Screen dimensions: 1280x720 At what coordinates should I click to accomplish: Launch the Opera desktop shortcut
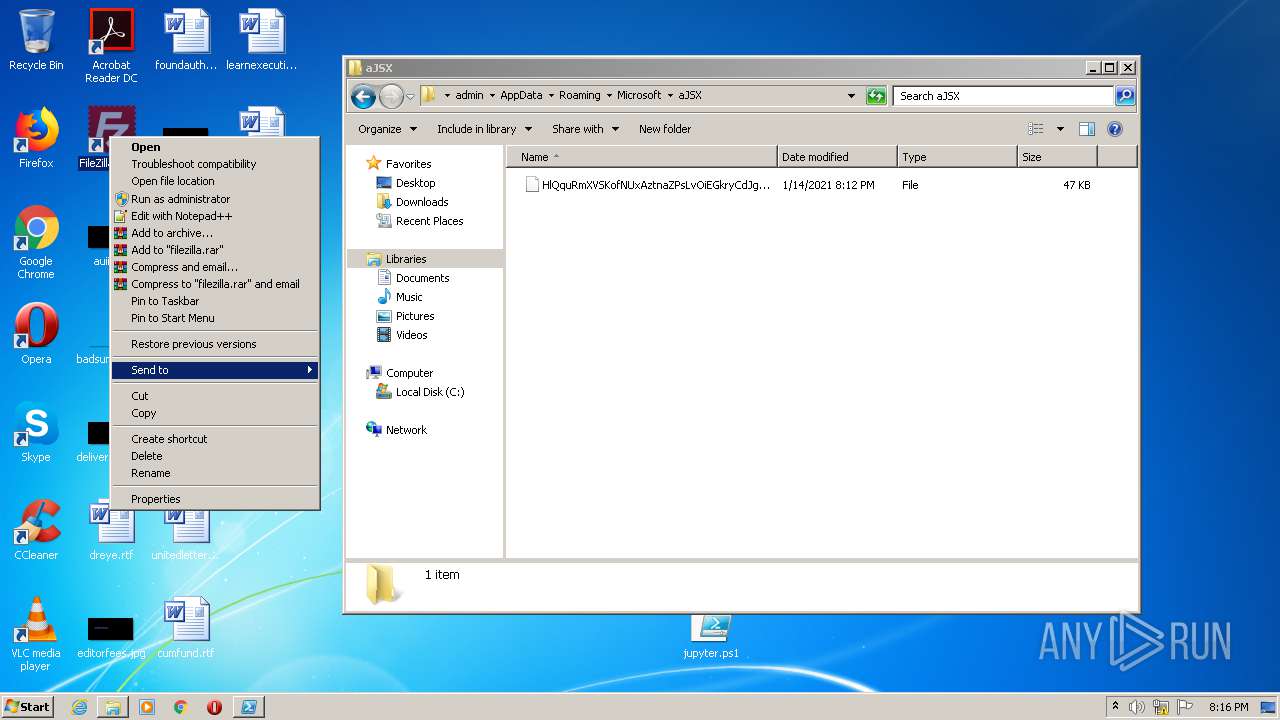click(36, 334)
